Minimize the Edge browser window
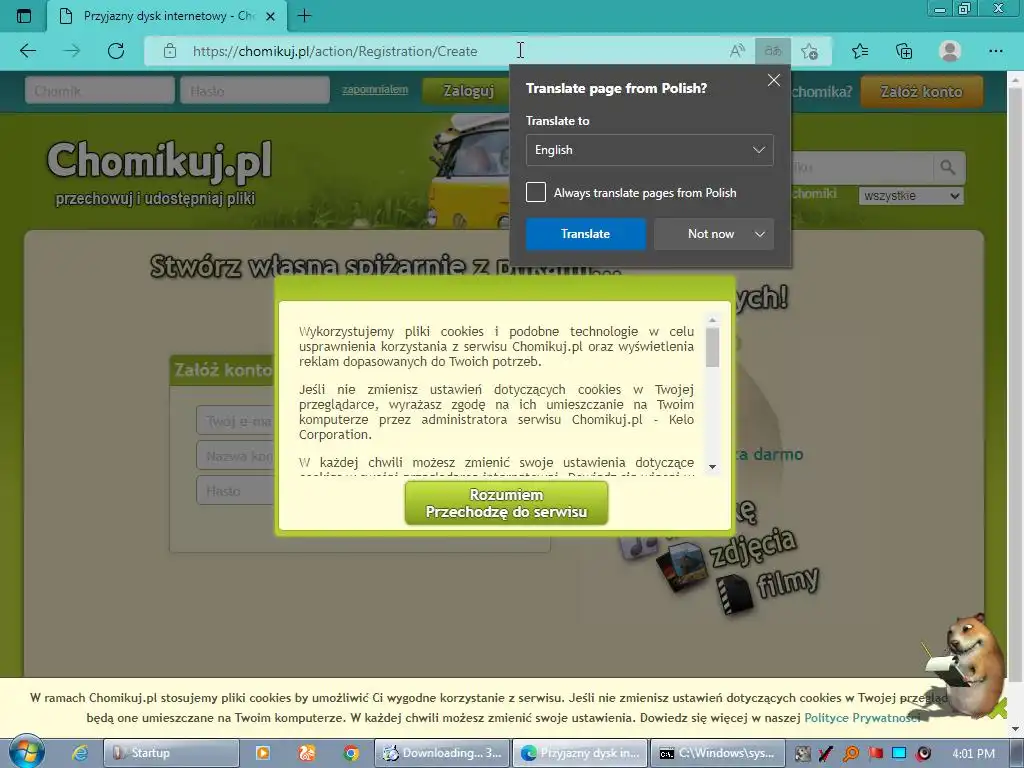This screenshot has height=768, width=1024. [x=940, y=9]
